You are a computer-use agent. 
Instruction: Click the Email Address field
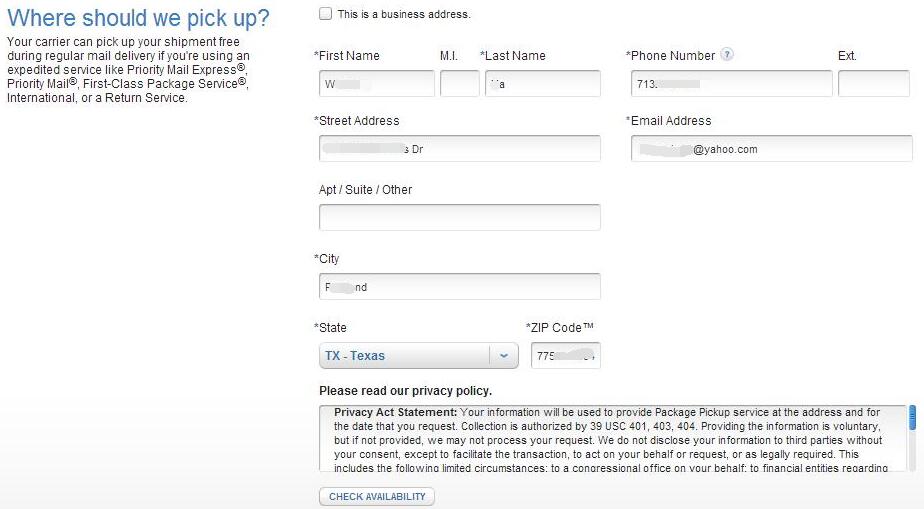coord(771,148)
